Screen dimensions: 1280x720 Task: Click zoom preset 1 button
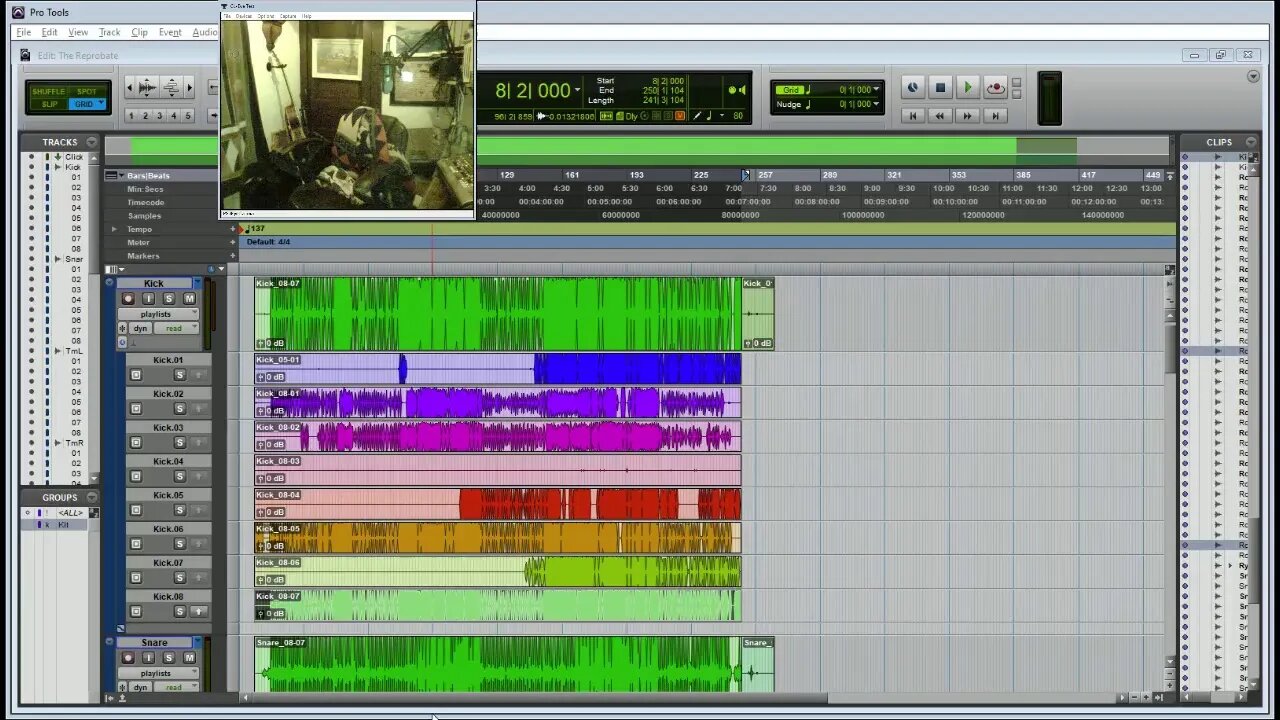[131, 116]
